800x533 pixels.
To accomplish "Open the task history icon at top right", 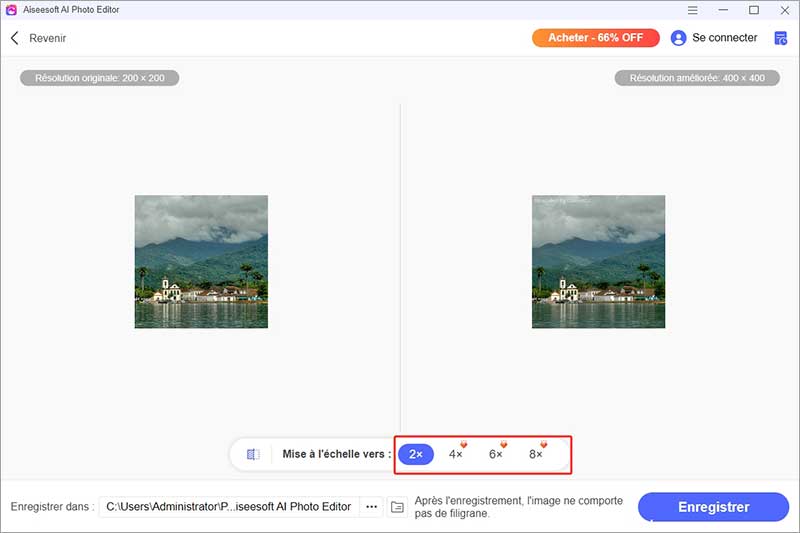I will [x=781, y=38].
